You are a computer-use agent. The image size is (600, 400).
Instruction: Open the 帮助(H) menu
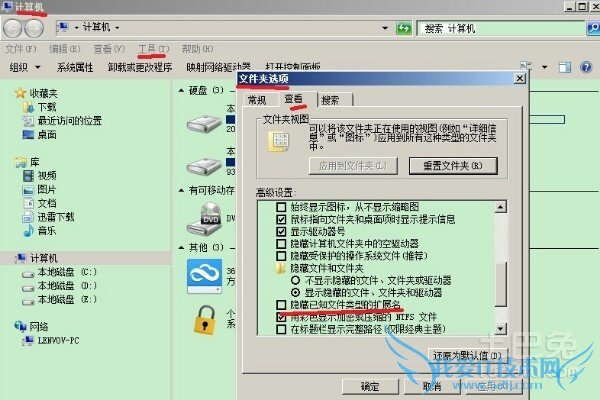(x=197, y=49)
